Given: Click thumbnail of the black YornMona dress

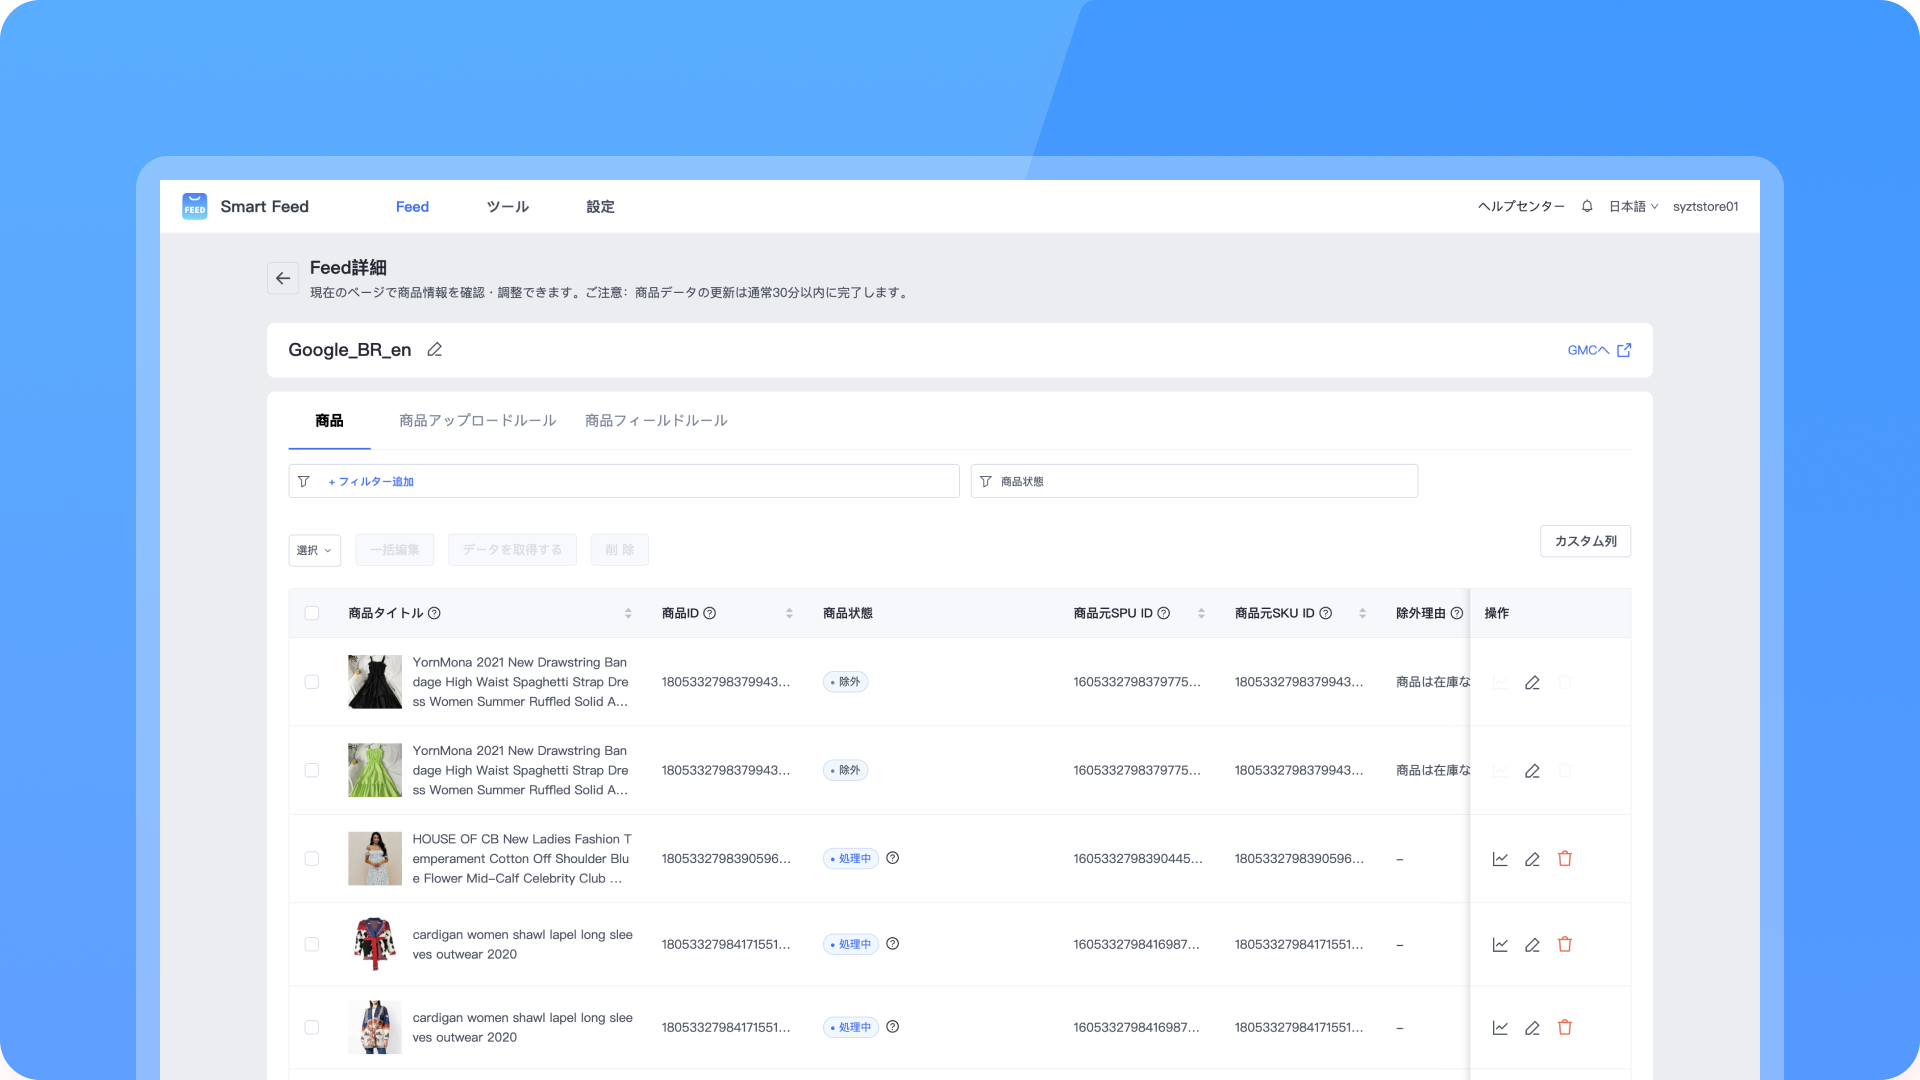Looking at the screenshot, I should 375,682.
